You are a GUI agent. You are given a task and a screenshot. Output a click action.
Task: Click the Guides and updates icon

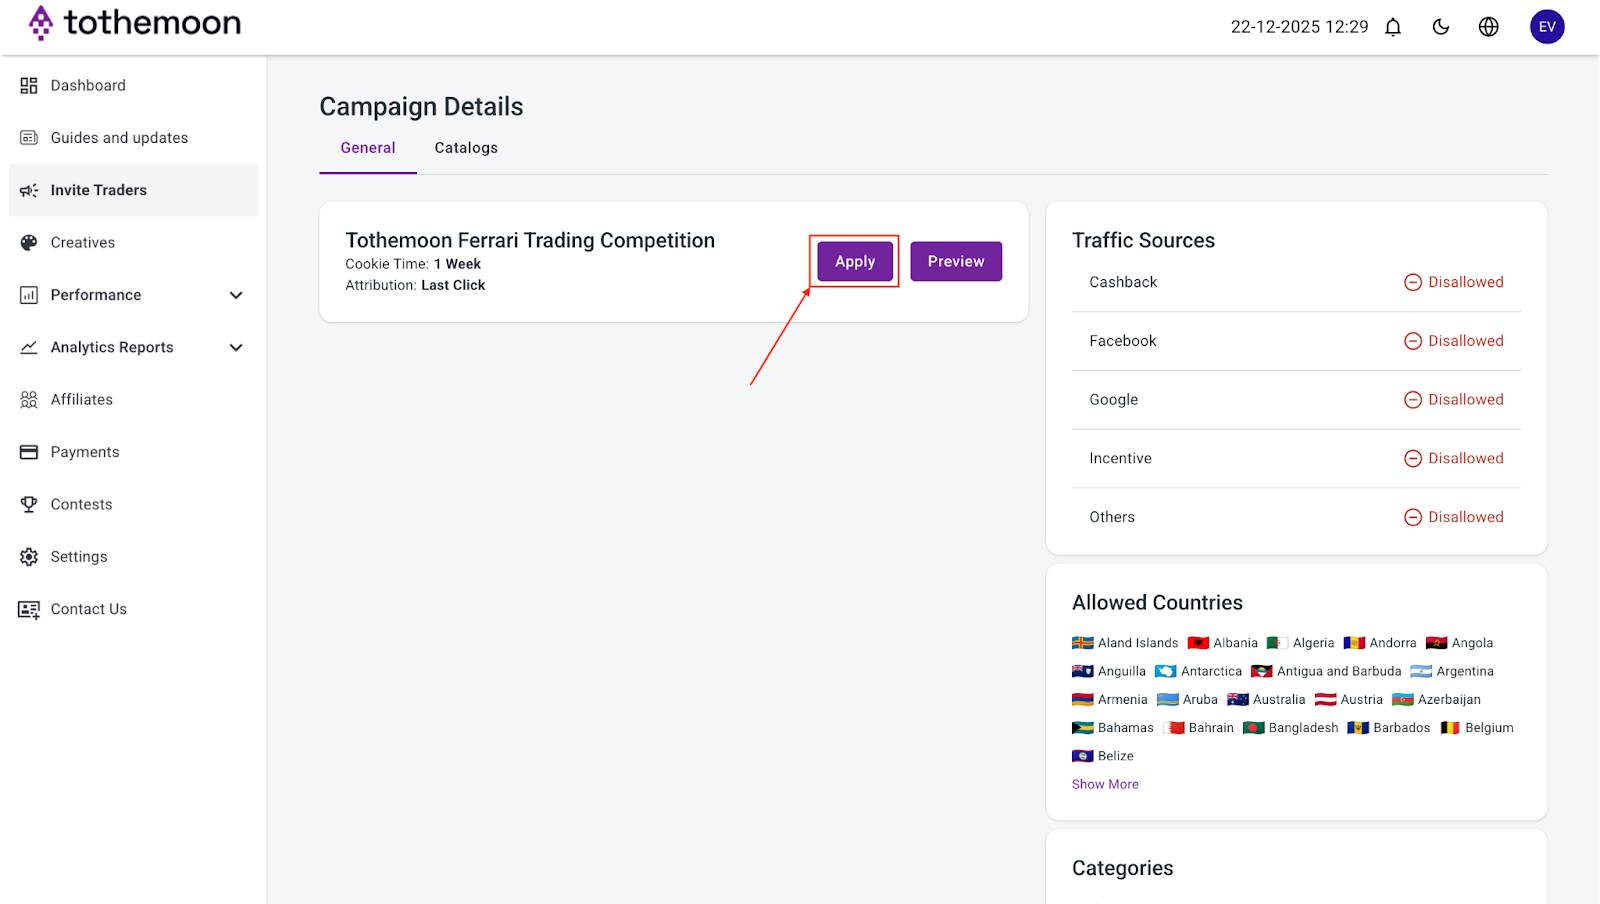29,138
